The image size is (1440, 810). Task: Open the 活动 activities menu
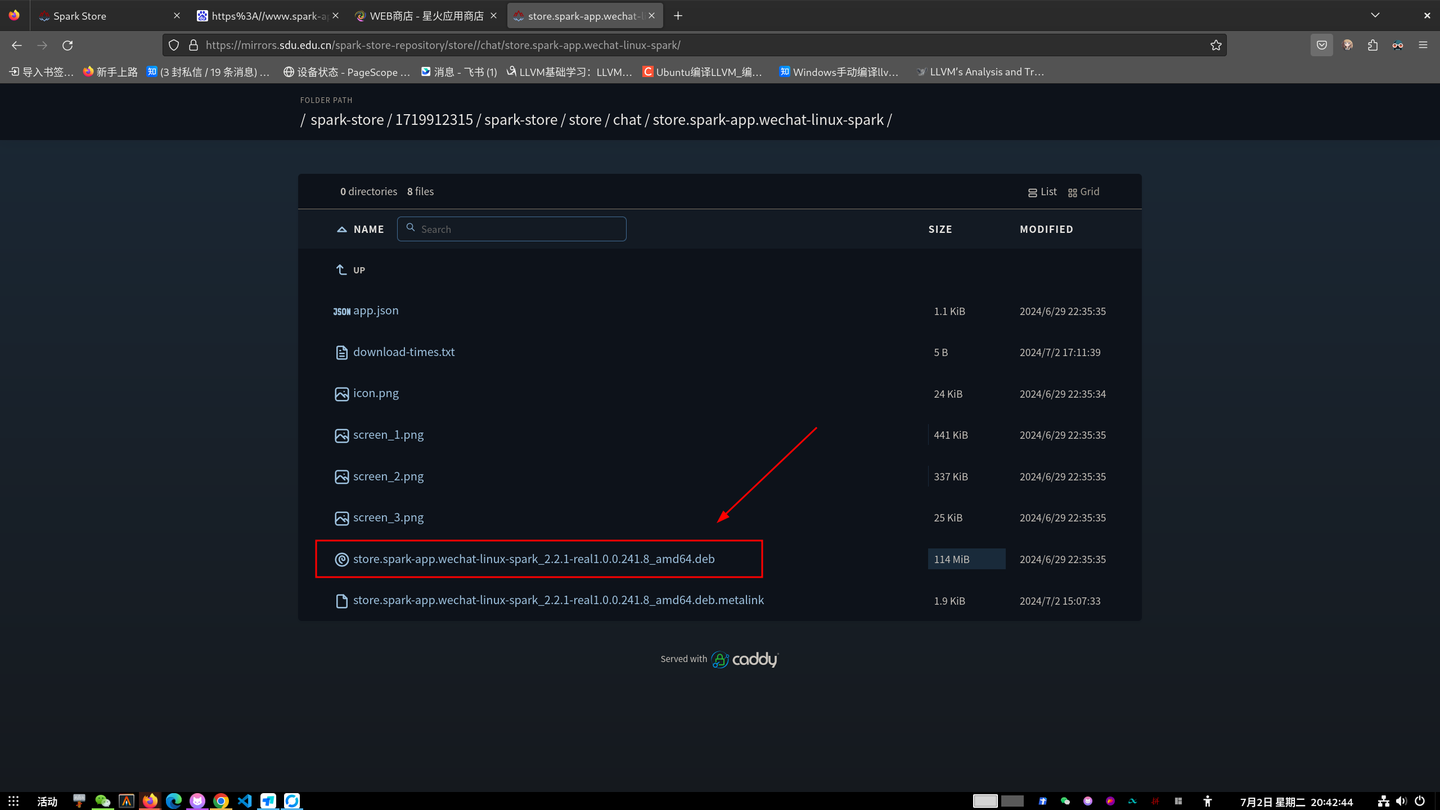click(x=45, y=800)
